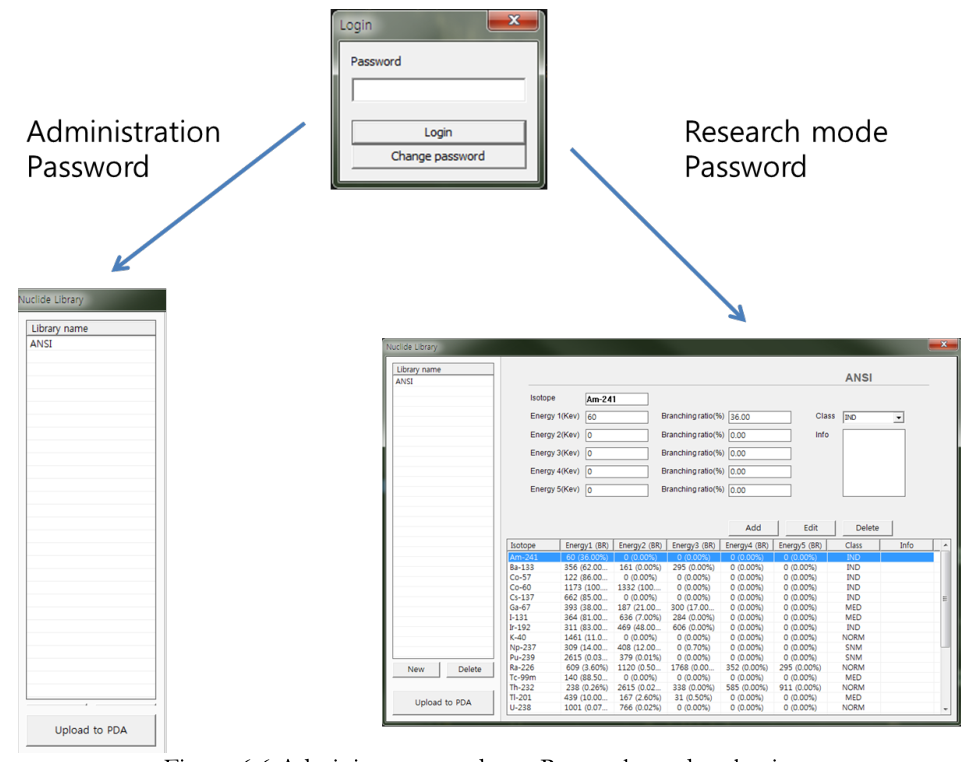Select the Th-232 row
The image size is (970, 762).
[x=721, y=687]
